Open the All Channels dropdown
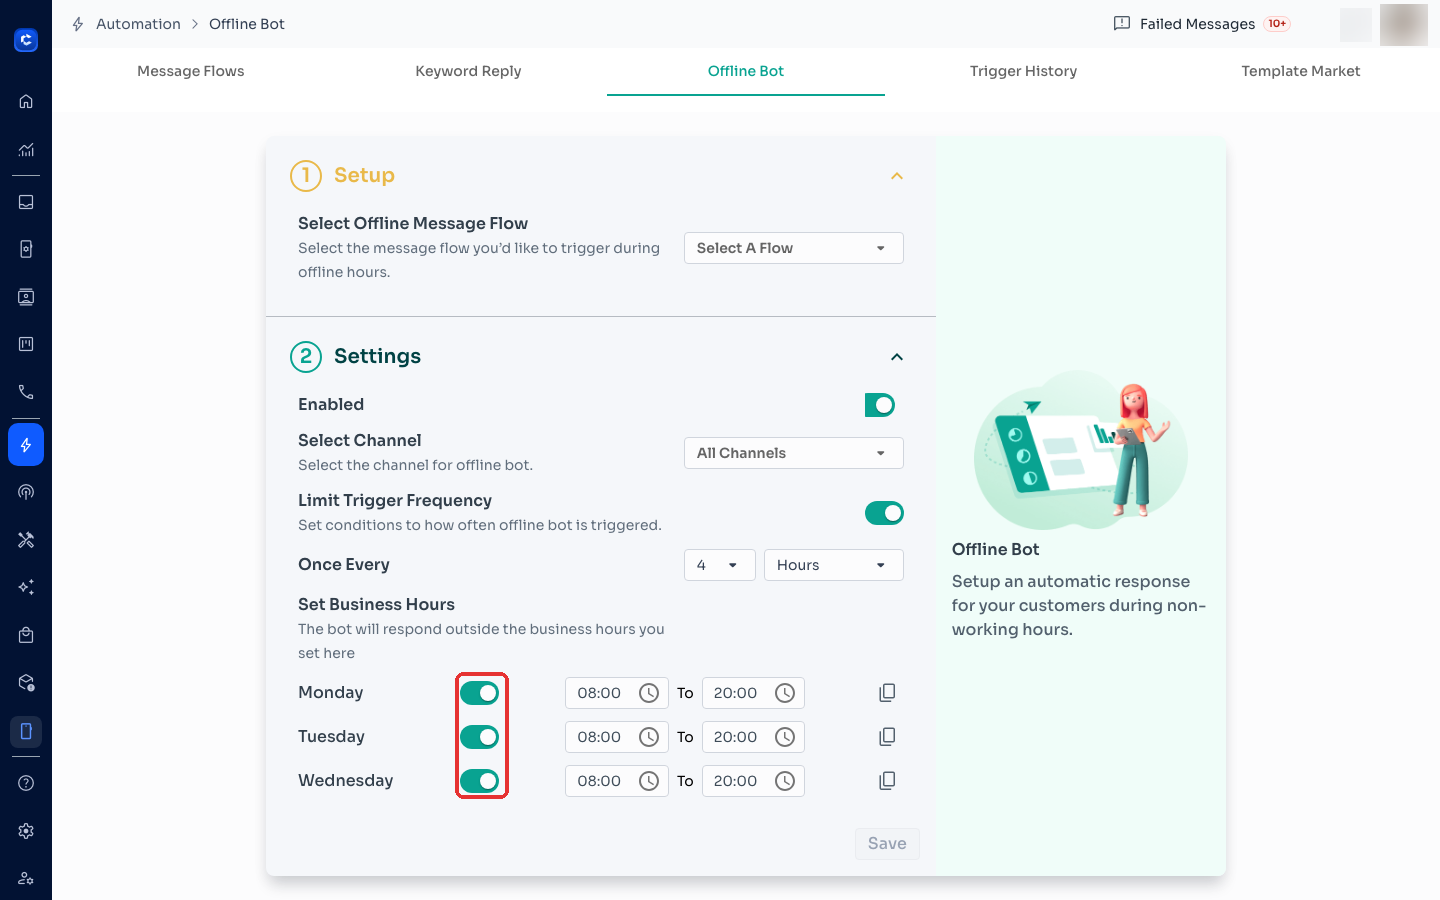The image size is (1440, 900). click(x=794, y=453)
